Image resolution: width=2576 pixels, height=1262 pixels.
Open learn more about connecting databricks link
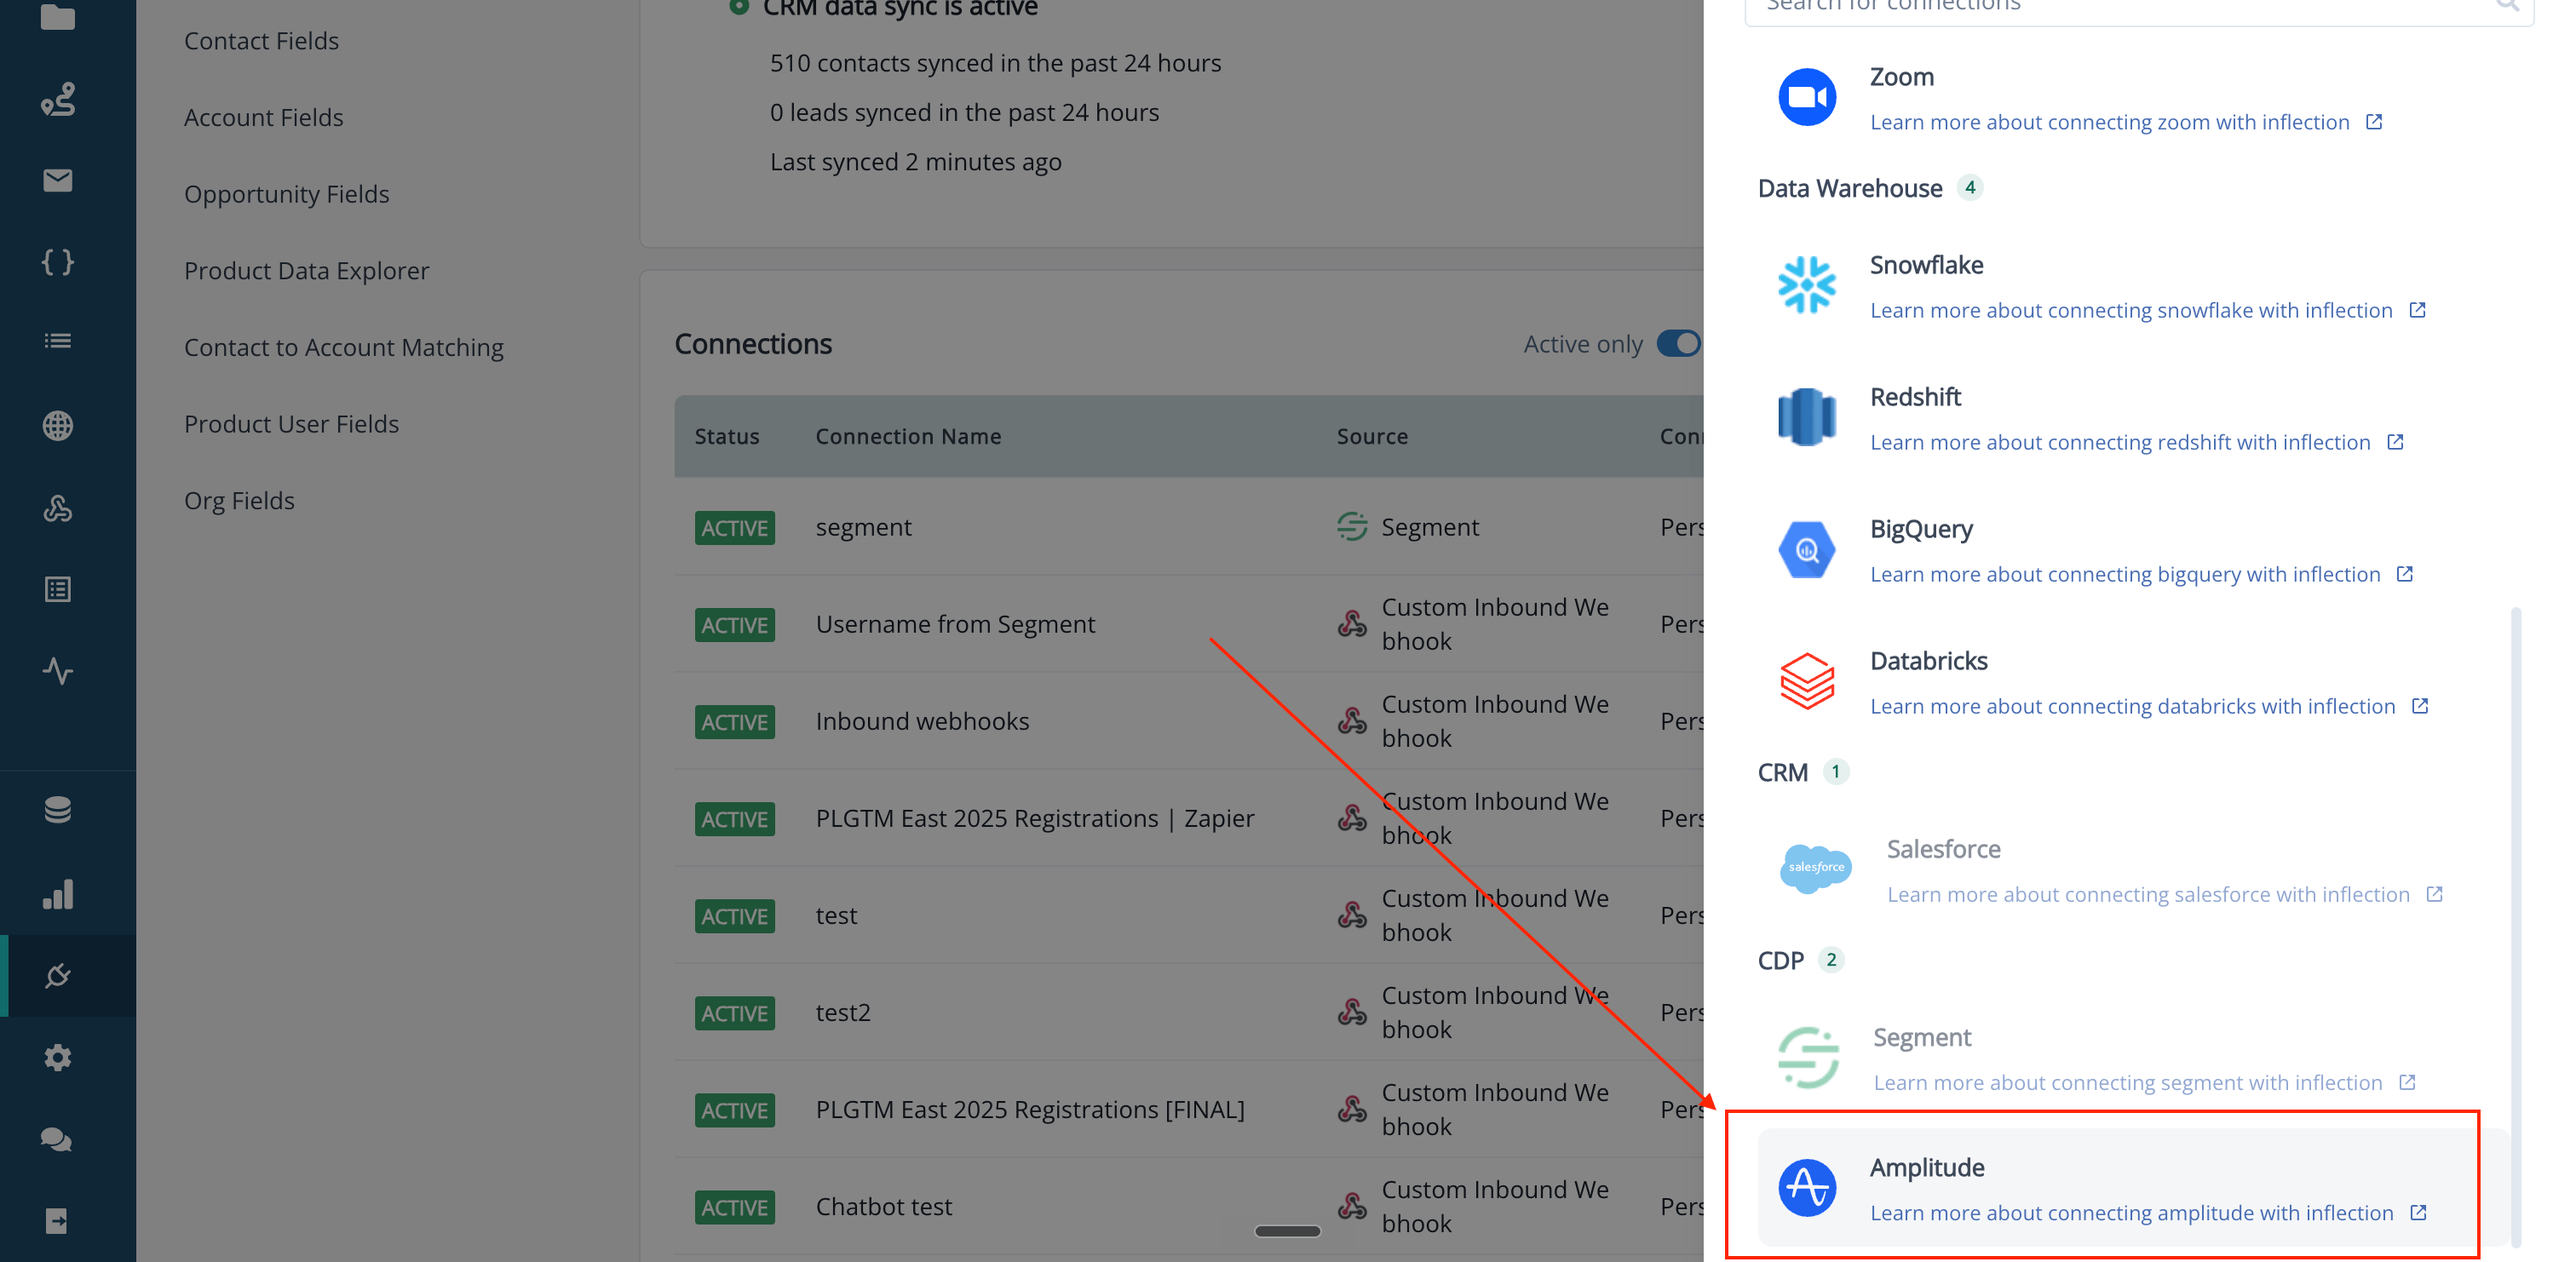[x=2133, y=705]
